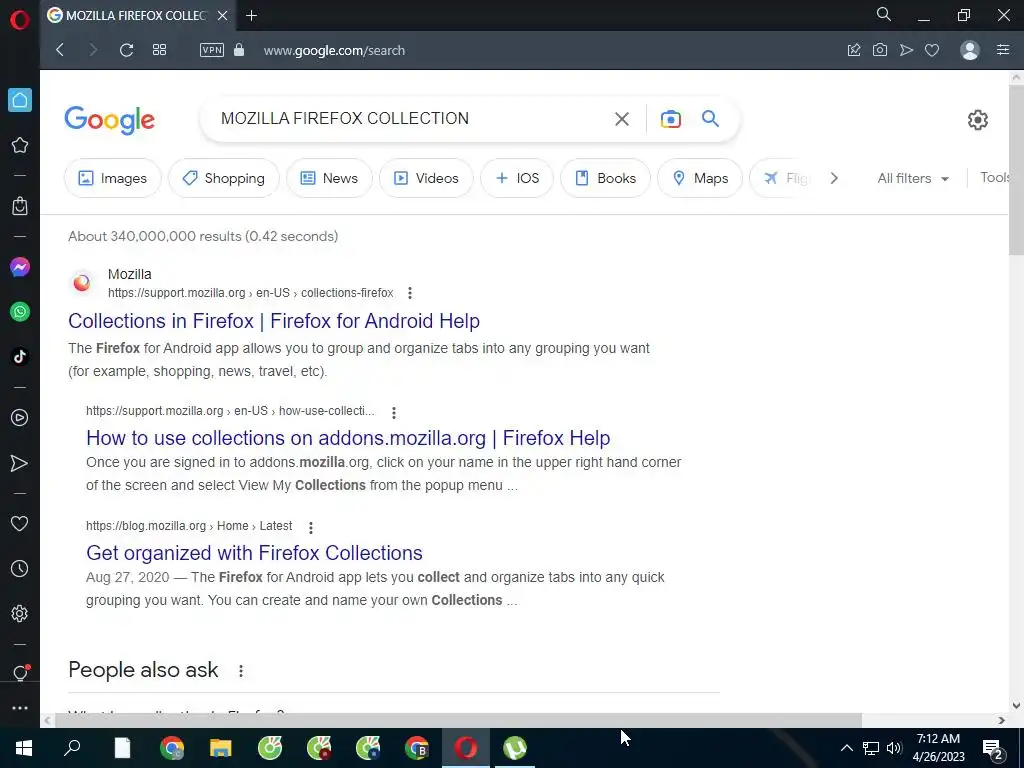Open the shopping bag sidebar icon

point(20,206)
